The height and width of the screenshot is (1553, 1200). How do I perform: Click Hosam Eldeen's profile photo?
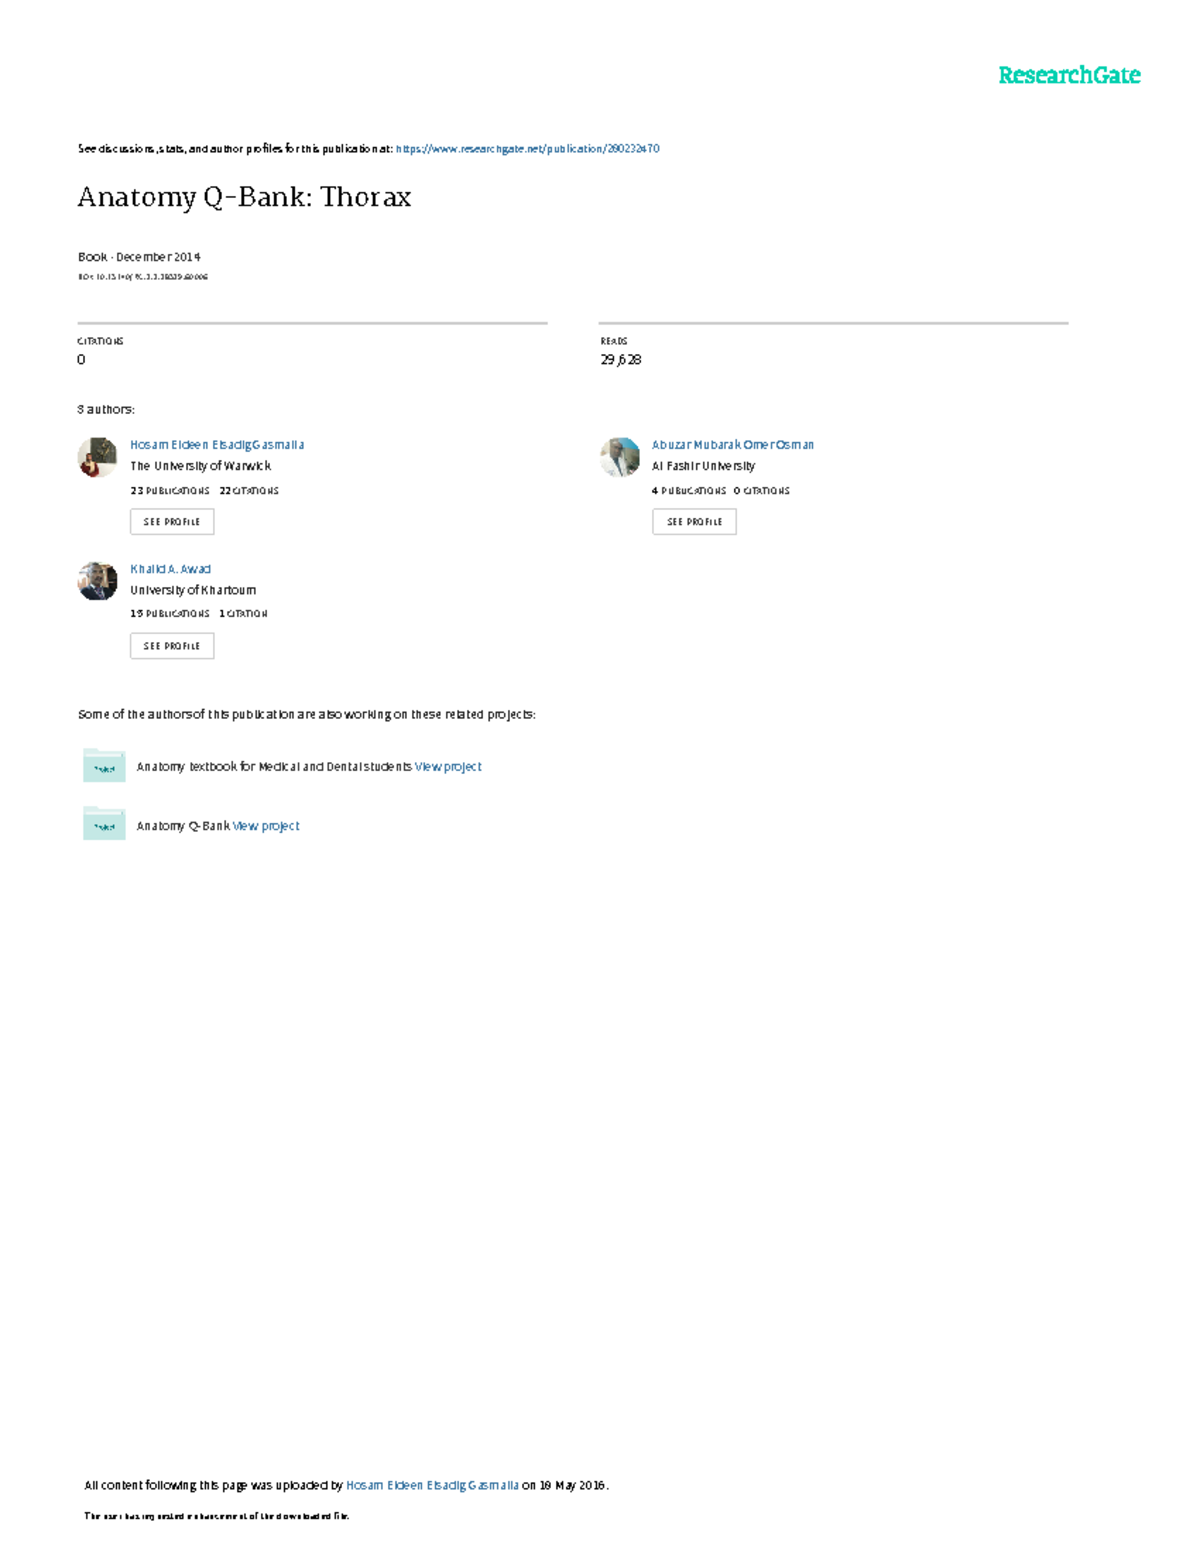[x=97, y=456]
